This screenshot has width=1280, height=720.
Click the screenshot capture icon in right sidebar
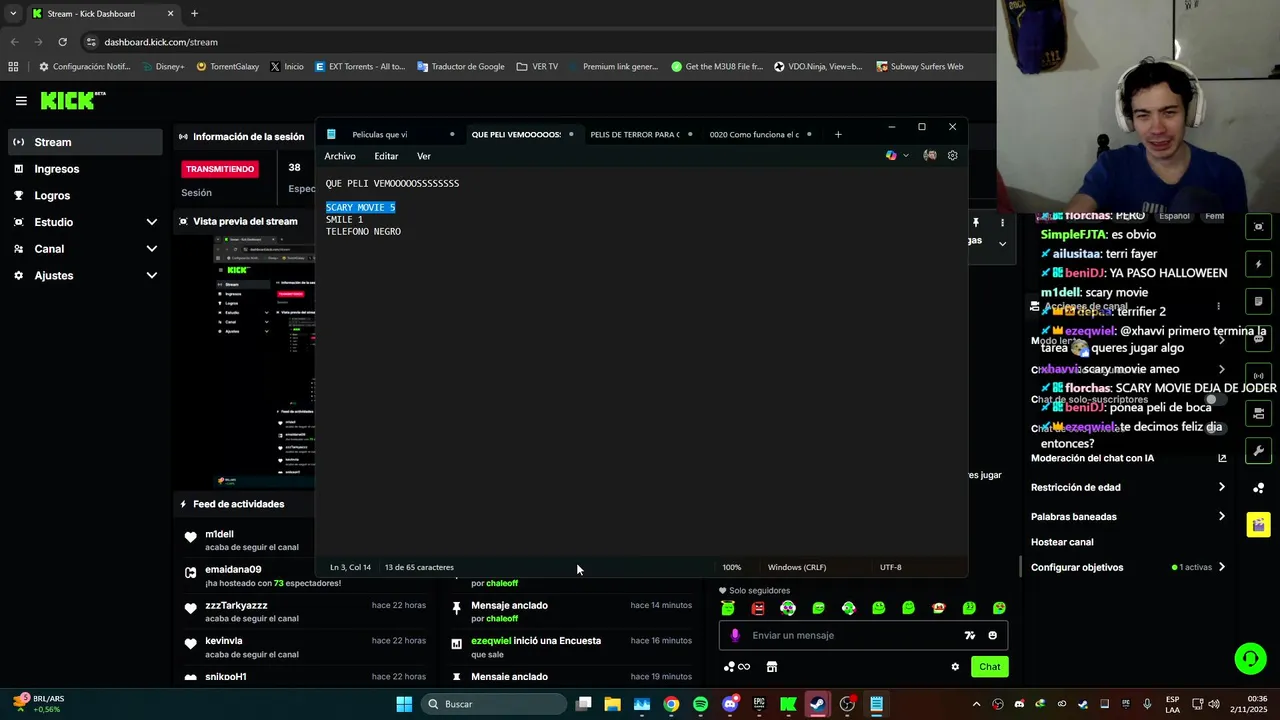[1259, 227]
